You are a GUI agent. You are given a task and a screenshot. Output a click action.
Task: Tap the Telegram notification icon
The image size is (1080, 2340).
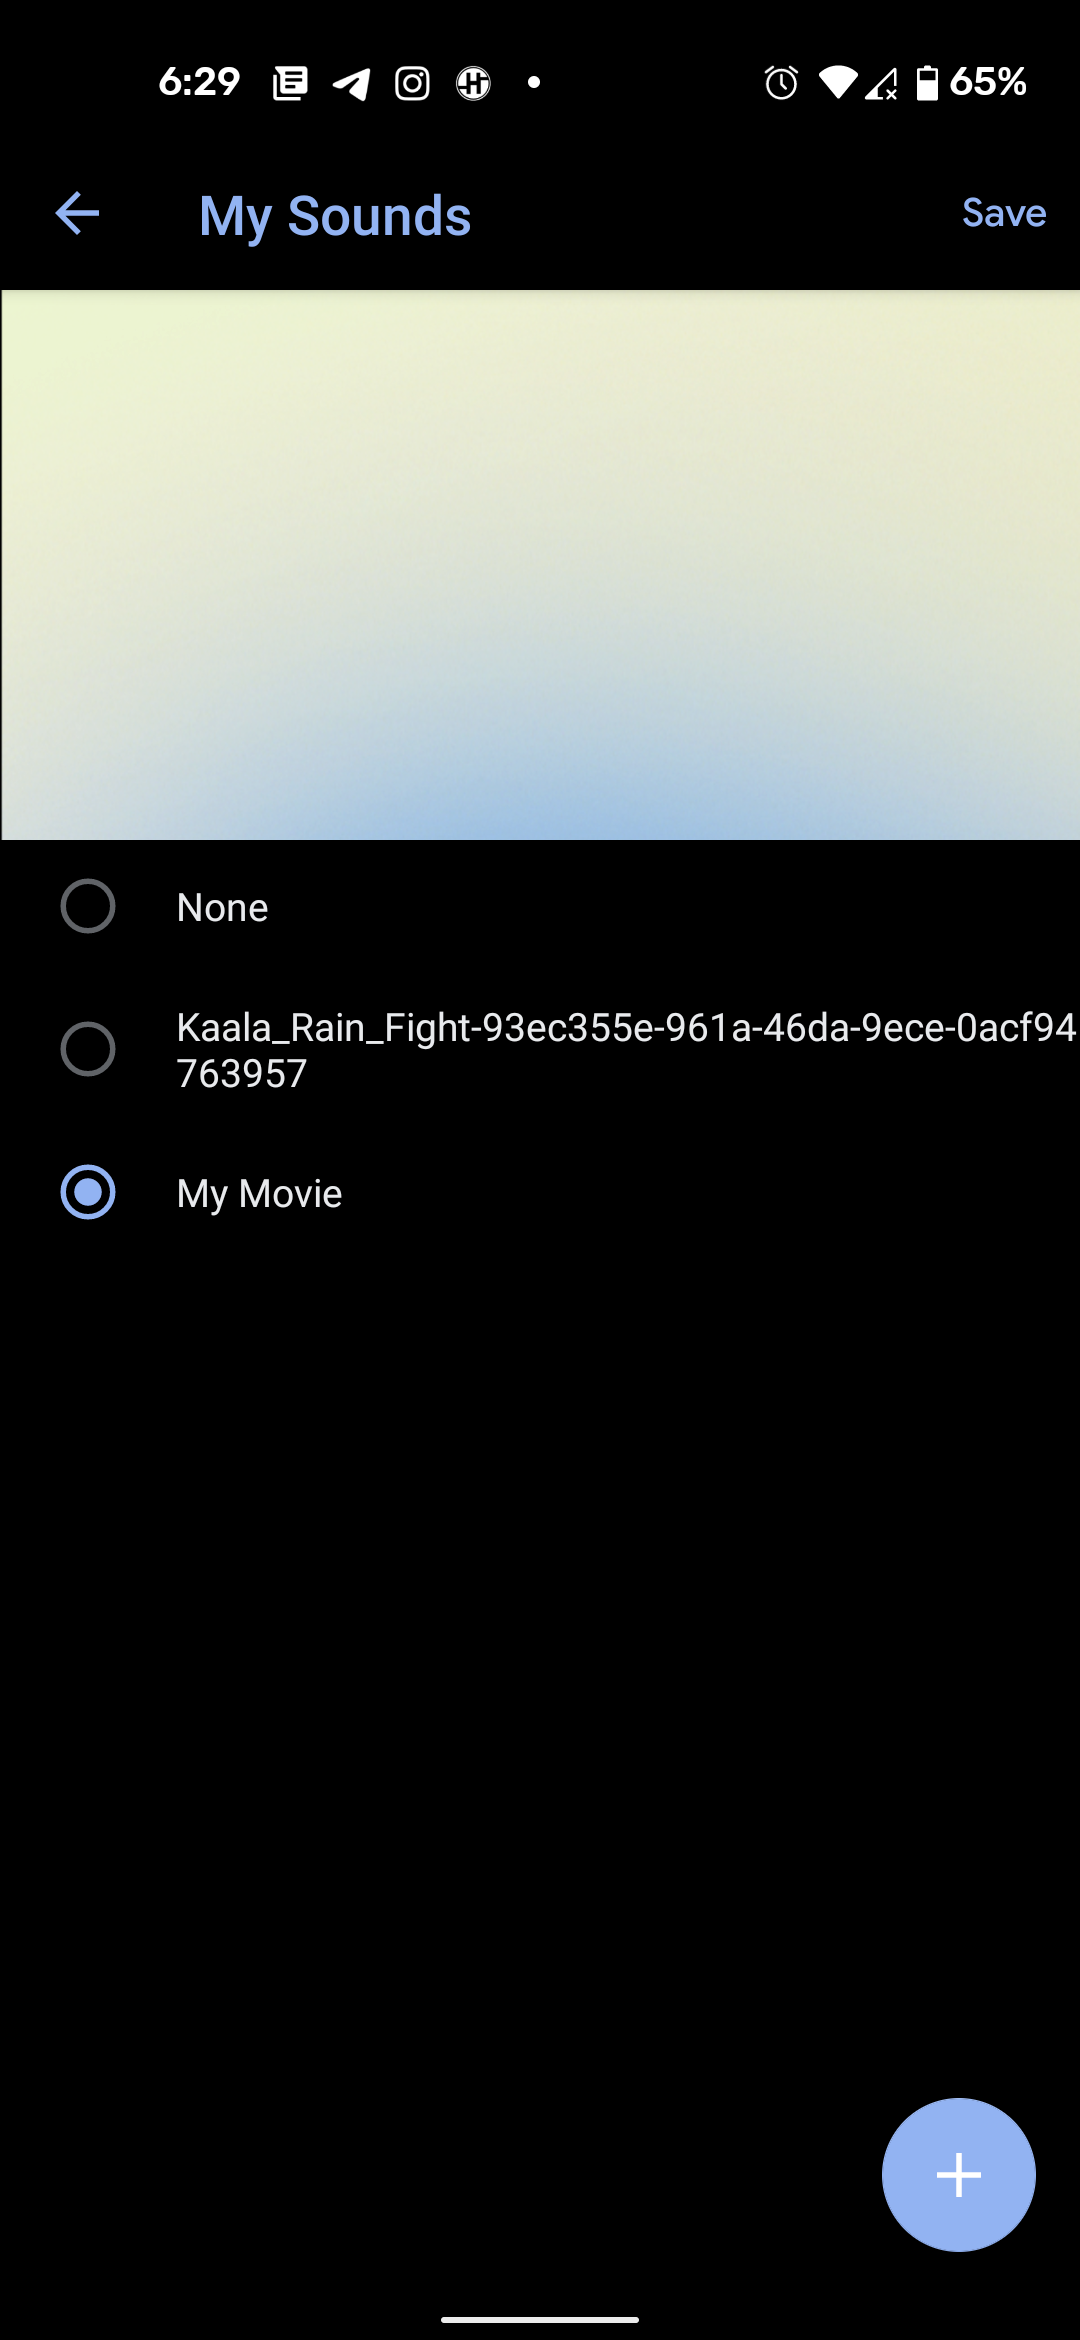[x=351, y=84]
